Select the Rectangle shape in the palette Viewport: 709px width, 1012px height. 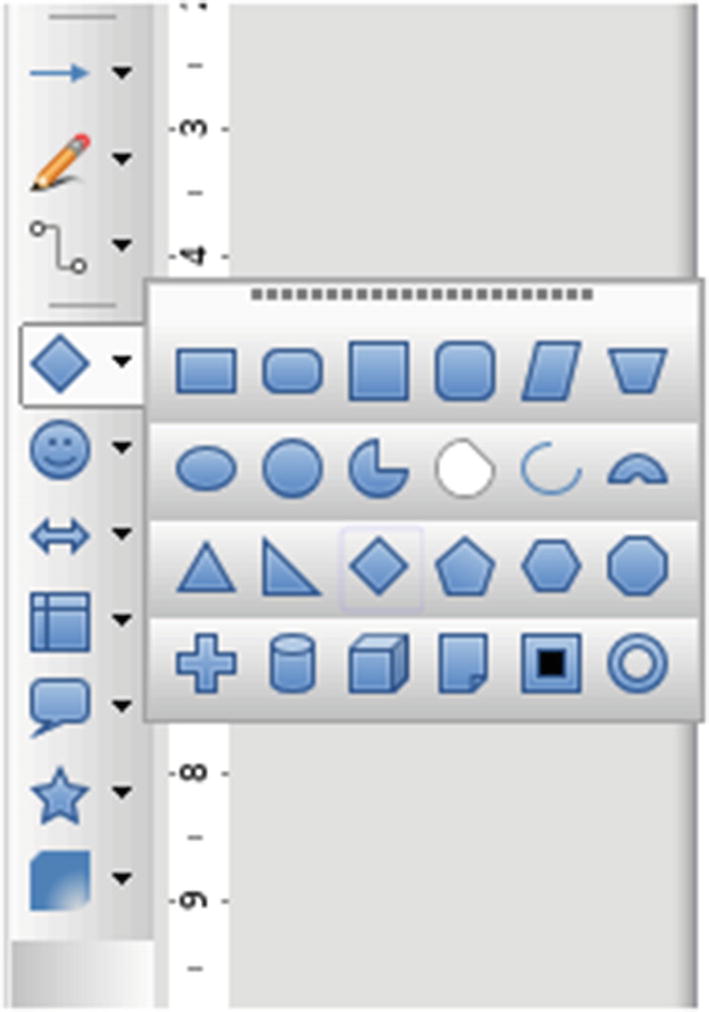click(206, 371)
